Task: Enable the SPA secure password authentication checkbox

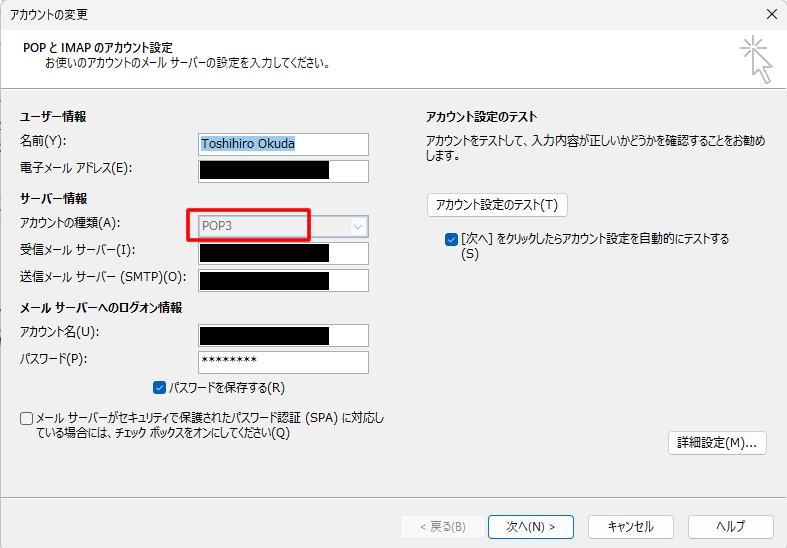Action: click(26, 419)
